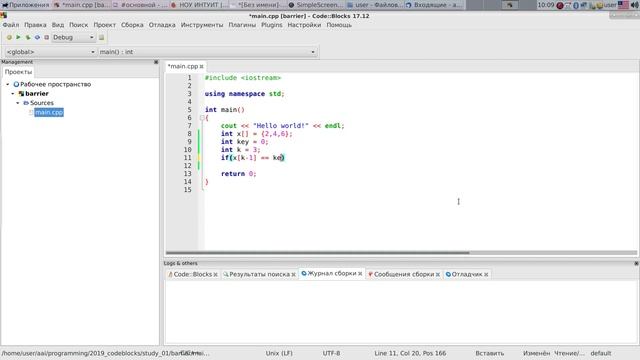Click the Bluetooth tray icon
This screenshot has height=360, width=640.
(576, 5)
